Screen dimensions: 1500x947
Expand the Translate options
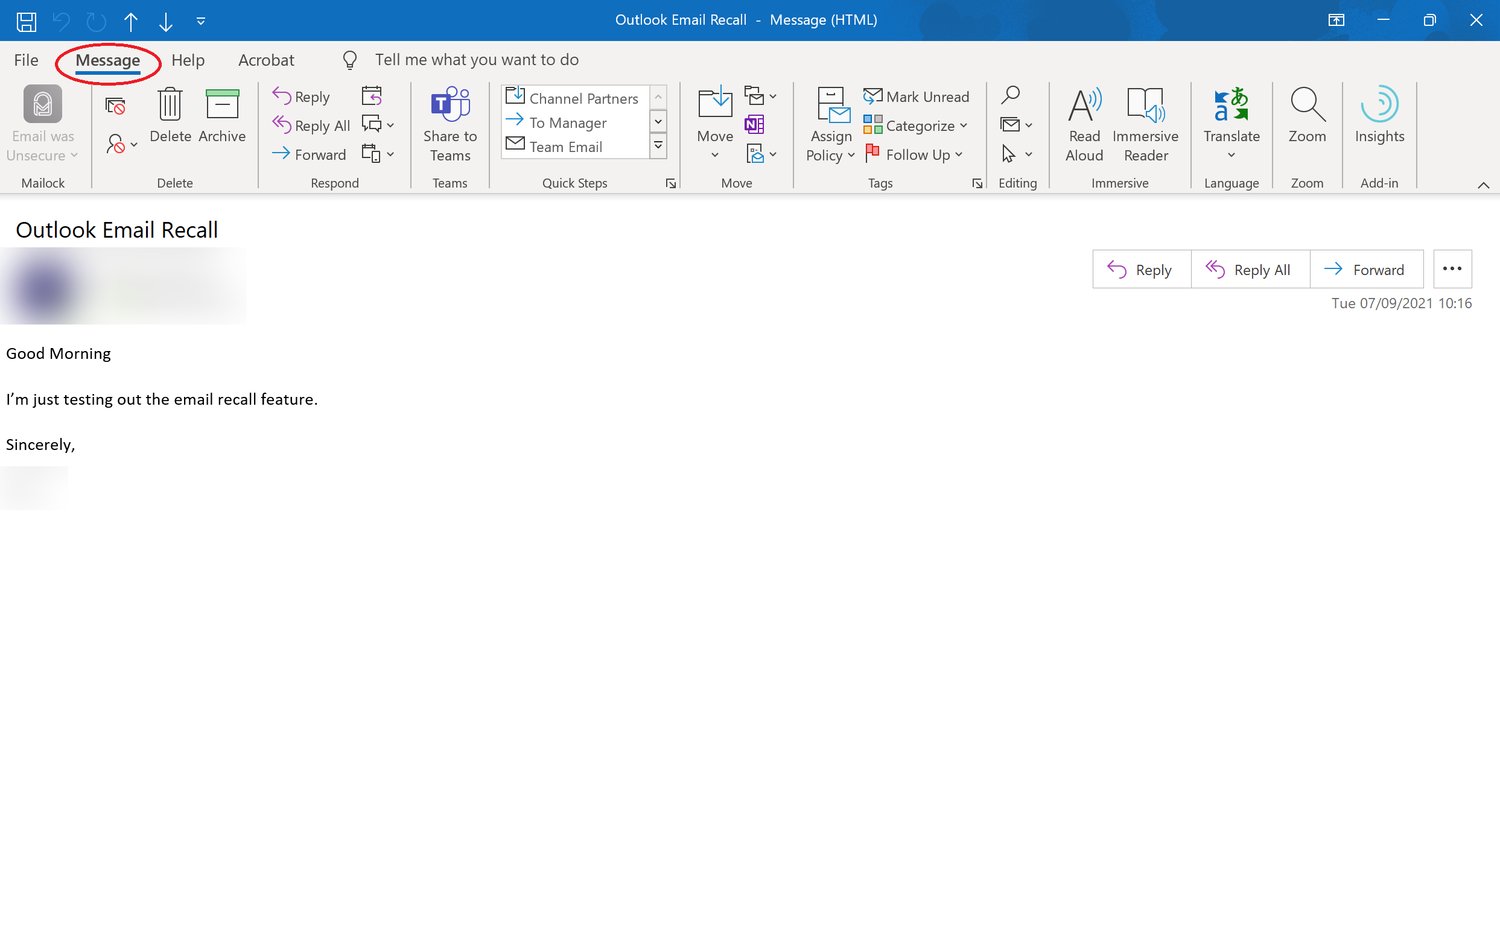1231,122
